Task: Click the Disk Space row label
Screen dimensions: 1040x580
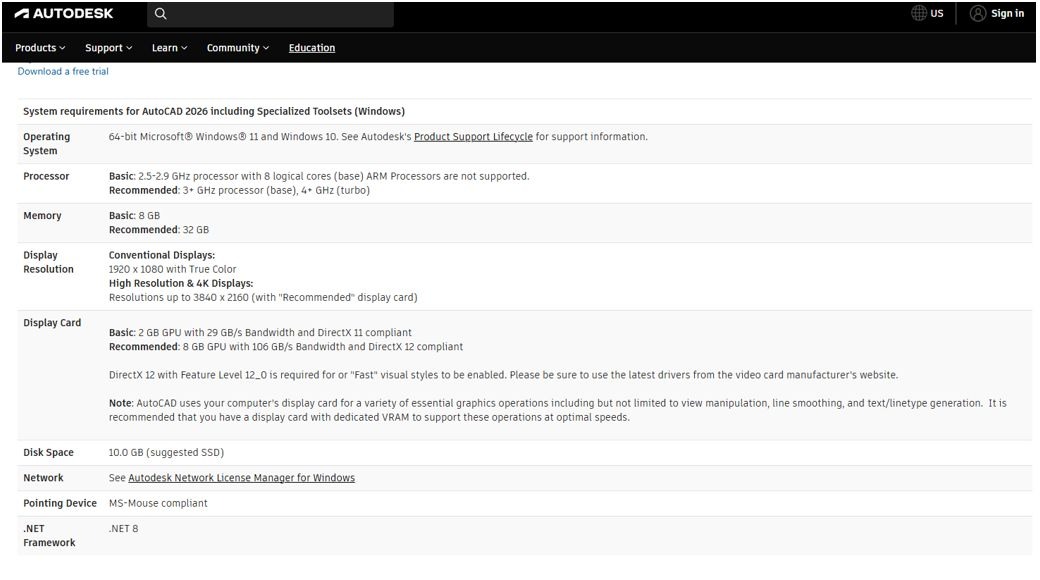Action: coord(48,453)
